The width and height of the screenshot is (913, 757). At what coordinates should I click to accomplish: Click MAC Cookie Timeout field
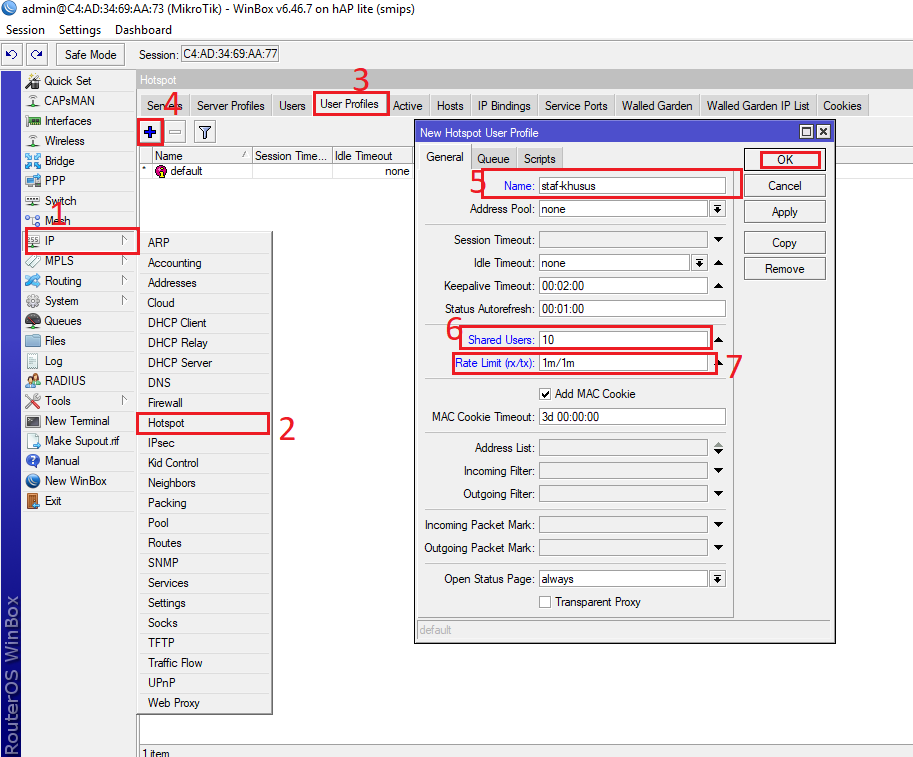[632, 417]
